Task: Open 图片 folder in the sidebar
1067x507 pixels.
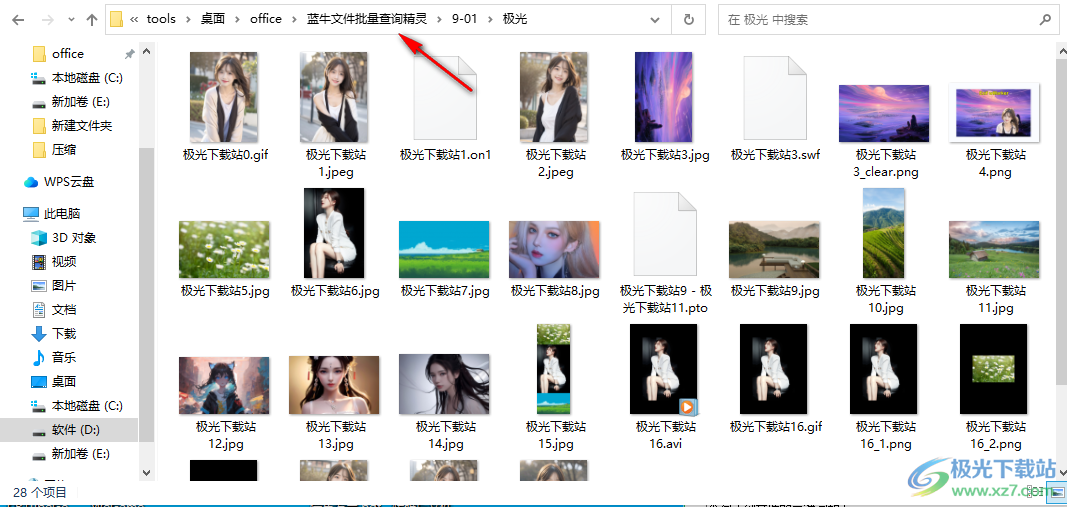Action: pyautogui.click(x=63, y=285)
